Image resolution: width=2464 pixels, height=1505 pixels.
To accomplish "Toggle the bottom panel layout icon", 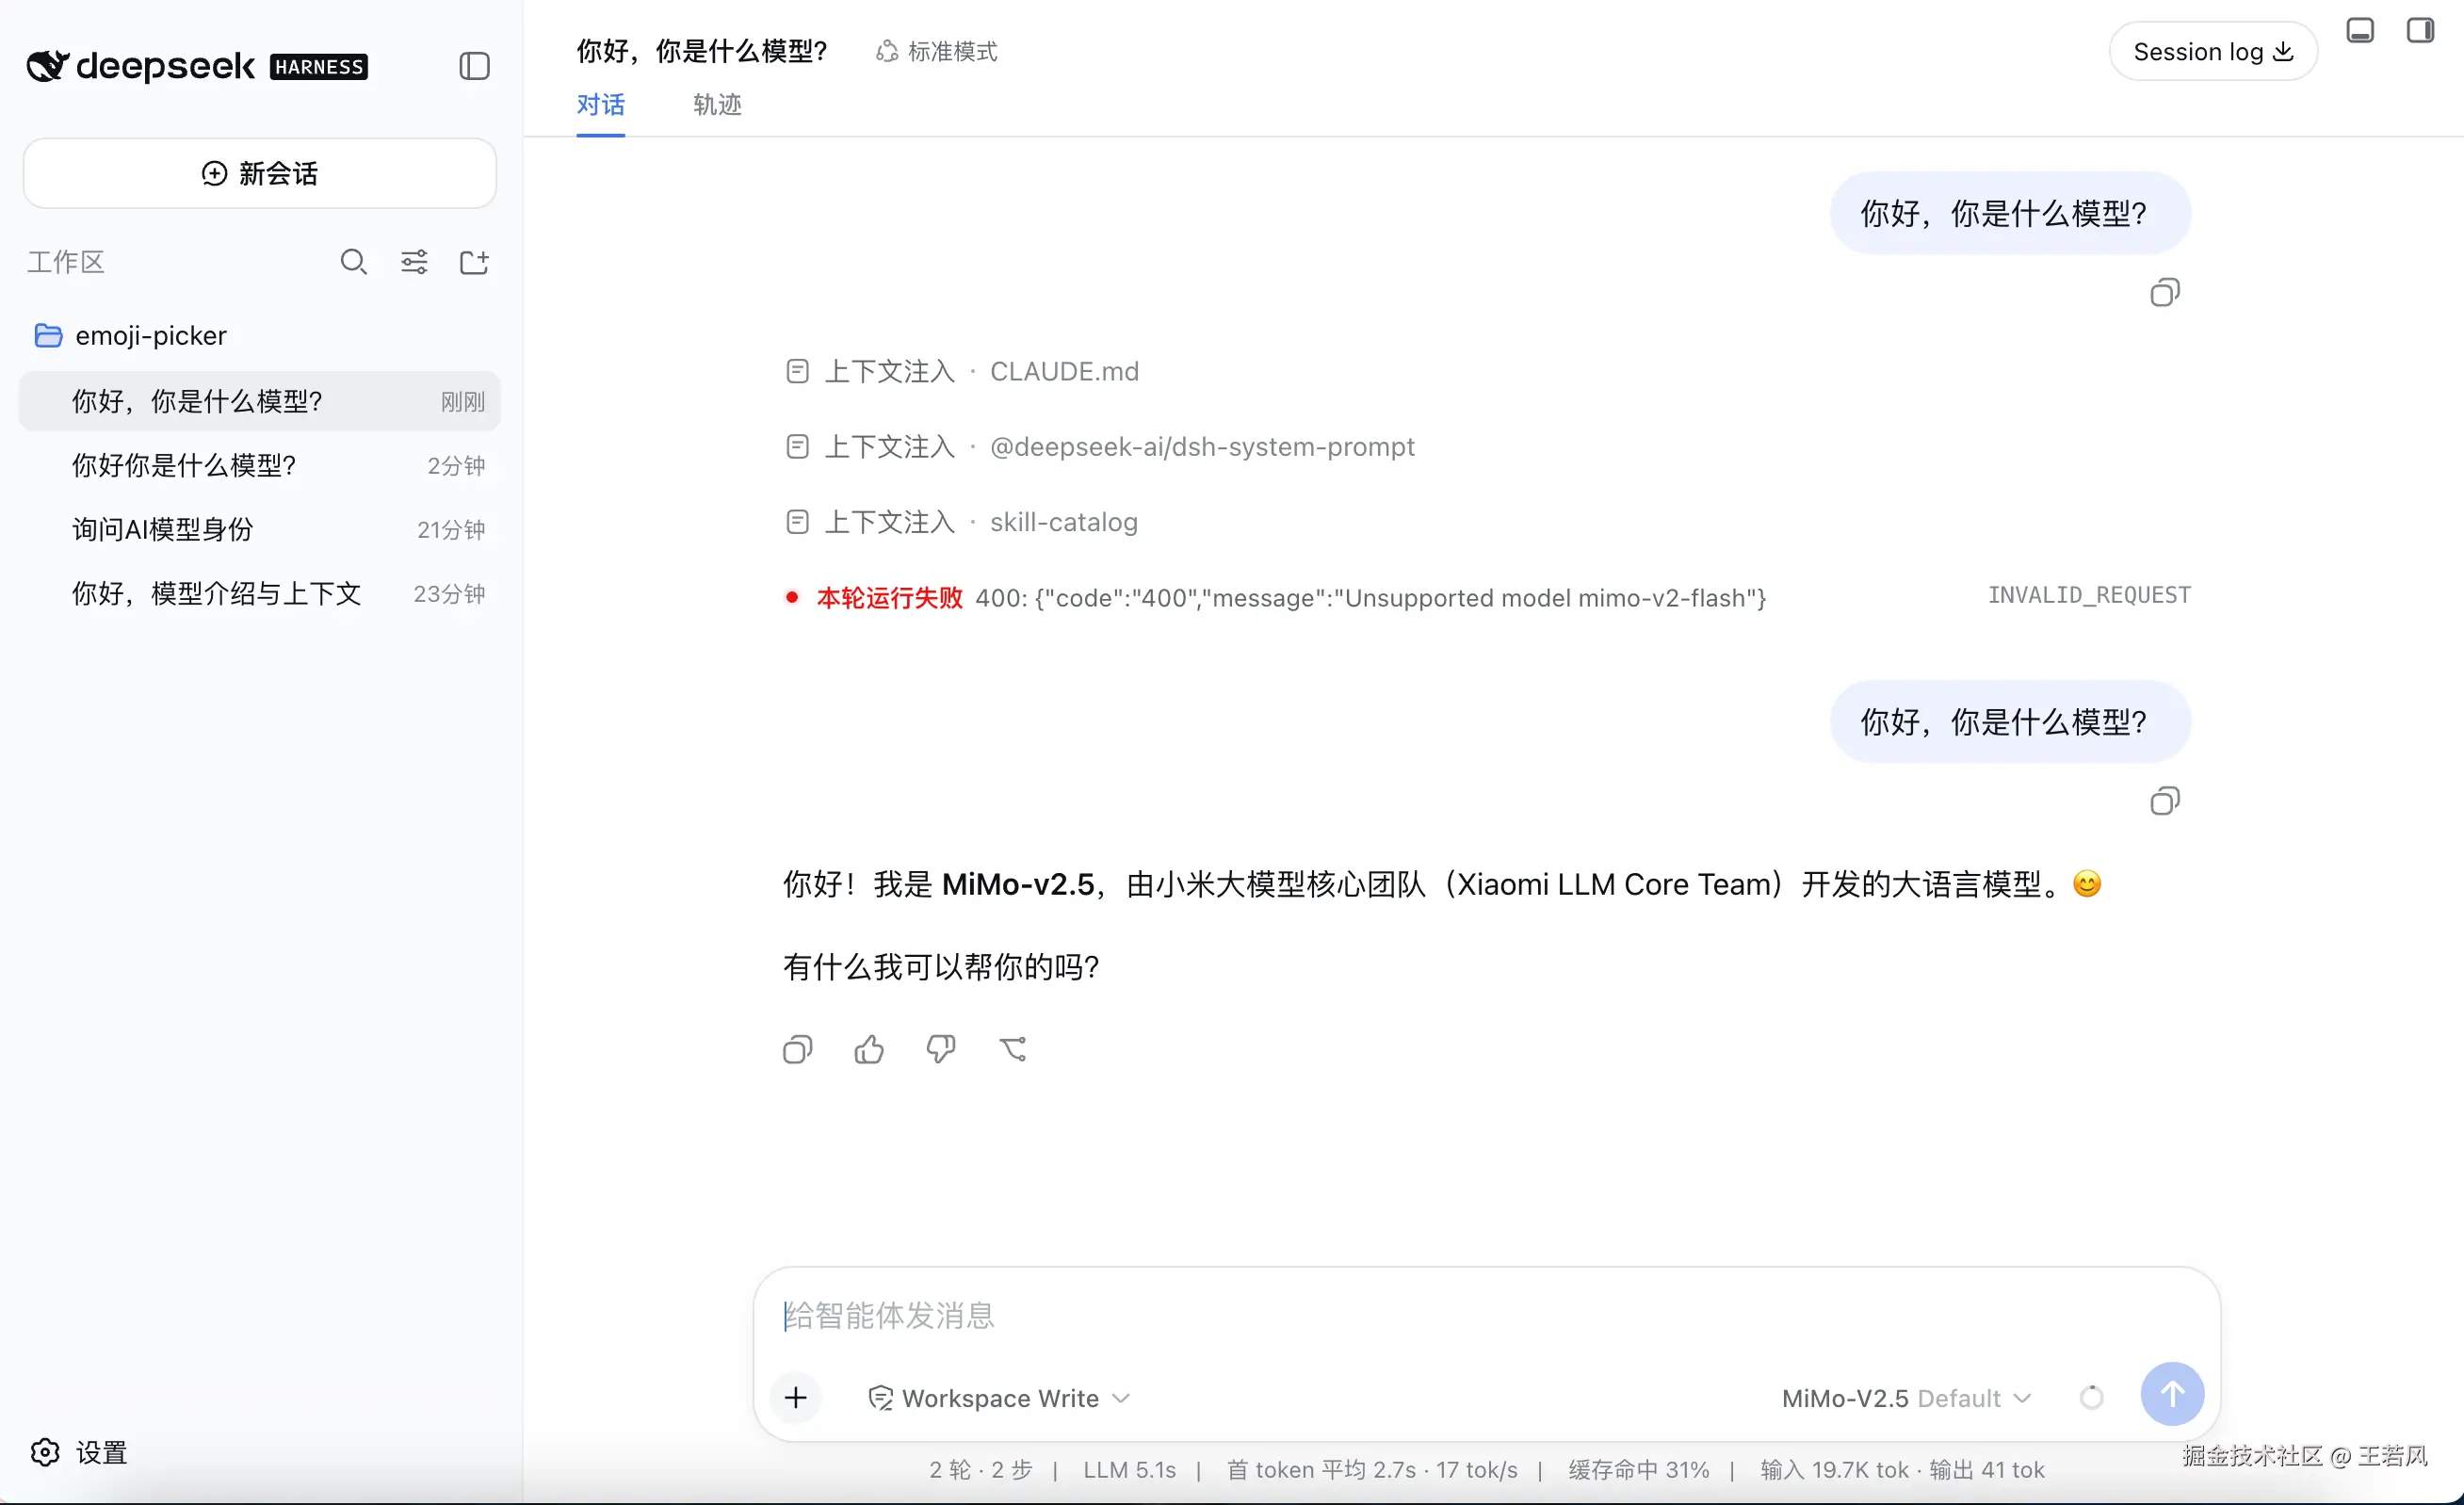I will click(2360, 30).
